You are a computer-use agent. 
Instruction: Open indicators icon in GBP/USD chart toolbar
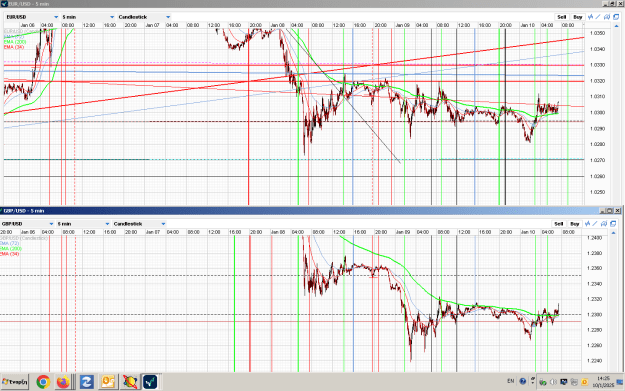[x=587, y=224]
